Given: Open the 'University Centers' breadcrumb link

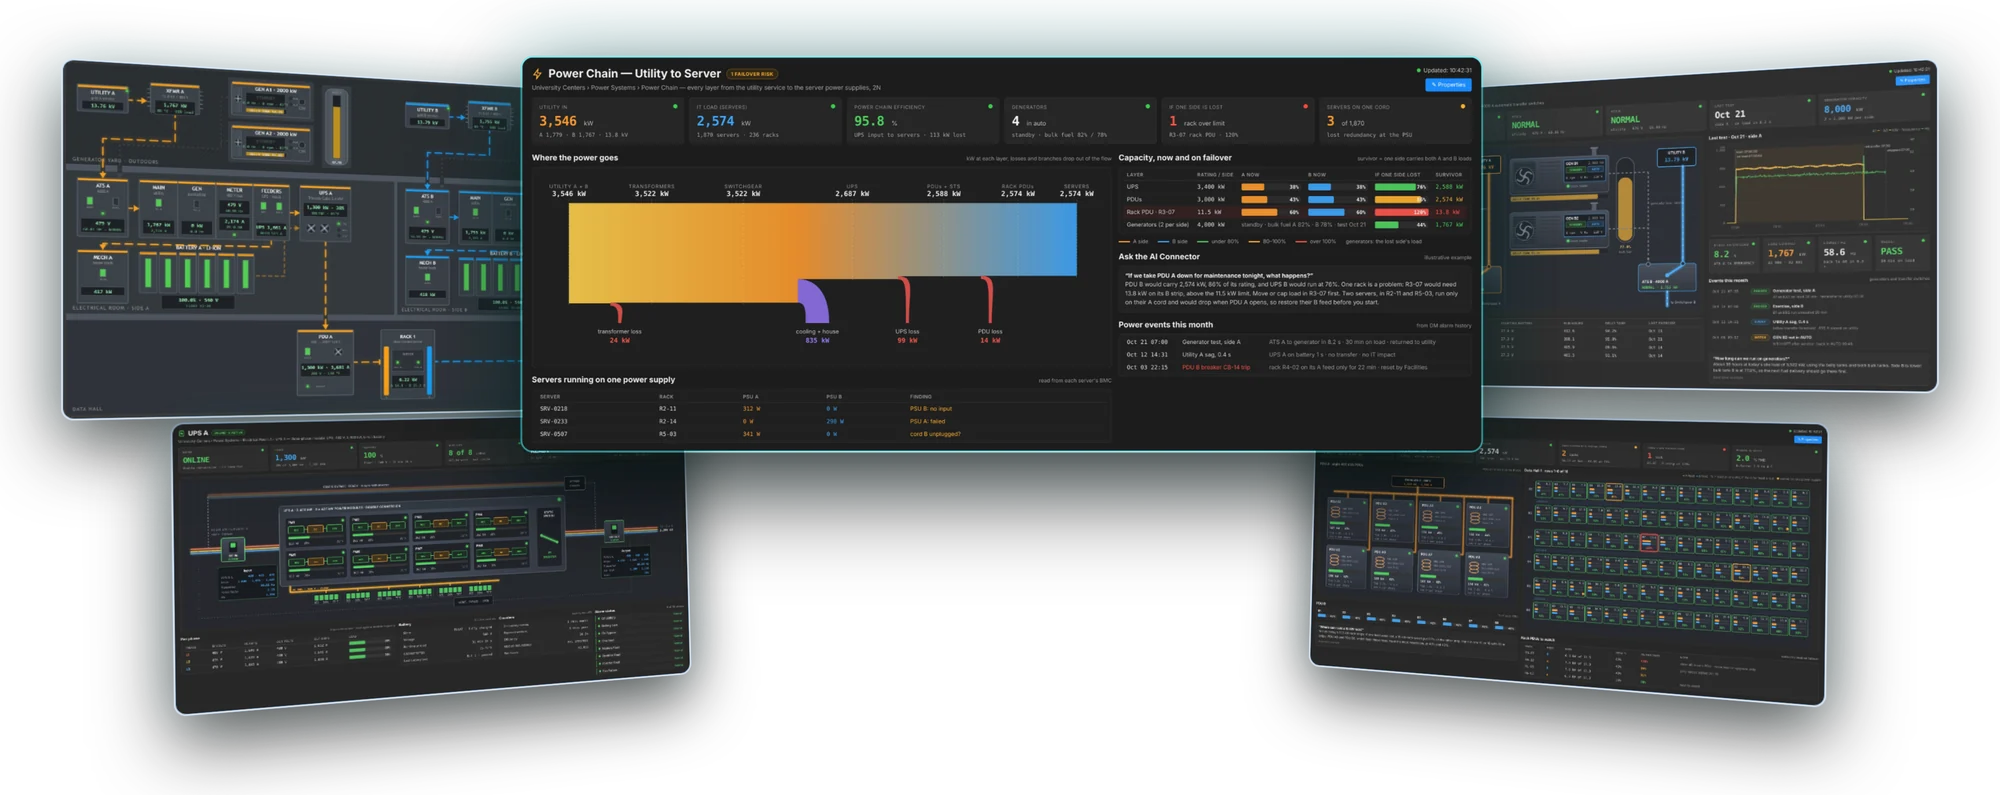Looking at the screenshot, I should 559,88.
